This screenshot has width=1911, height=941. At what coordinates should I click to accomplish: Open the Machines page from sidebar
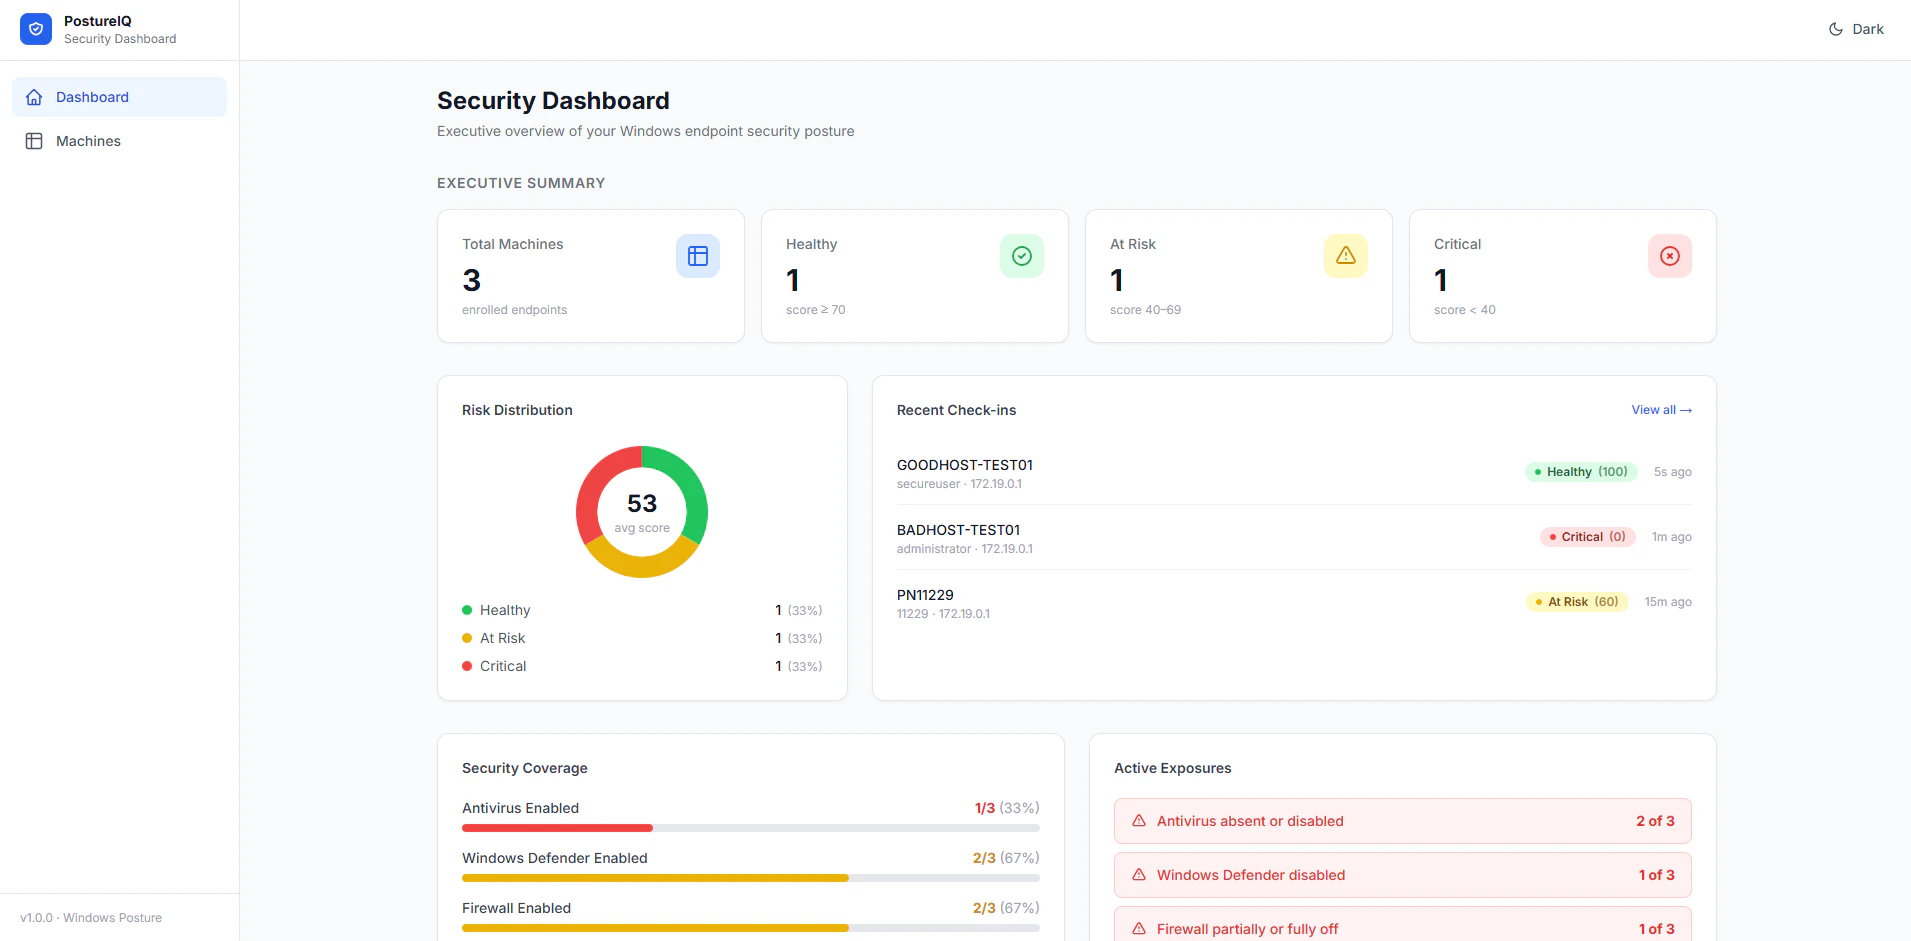[x=119, y=141]
